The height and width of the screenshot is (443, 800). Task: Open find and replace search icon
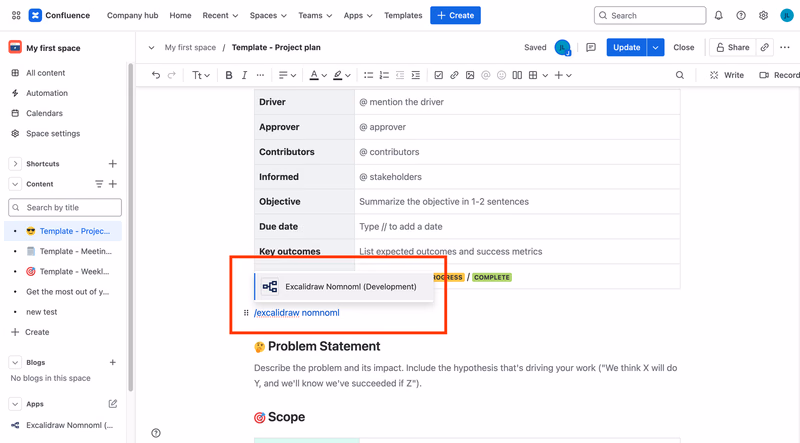point(680,75)
